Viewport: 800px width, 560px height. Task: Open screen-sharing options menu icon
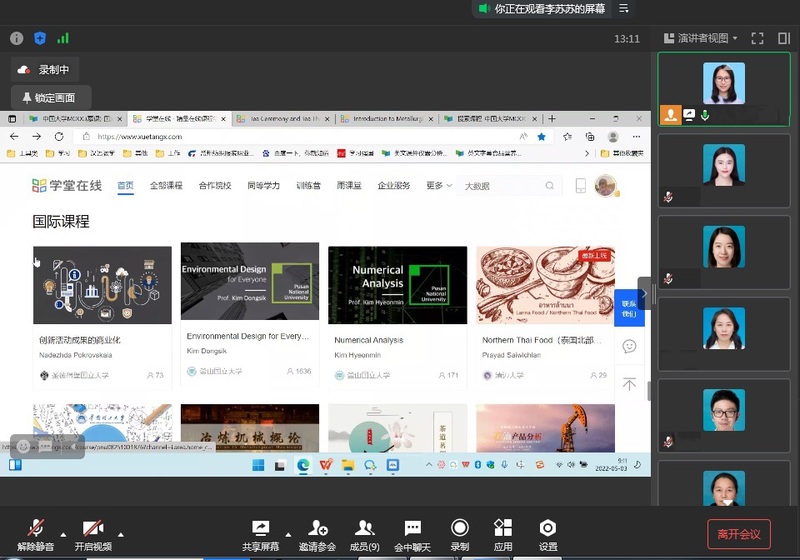pyautogui.click(x=623, y=9)
